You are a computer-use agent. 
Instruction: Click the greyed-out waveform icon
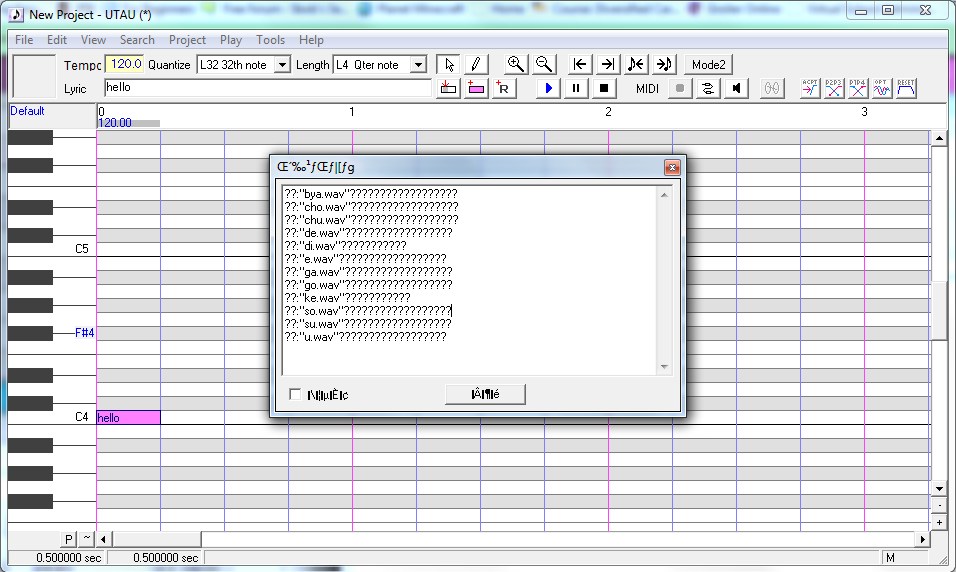[x=772, y=88]
